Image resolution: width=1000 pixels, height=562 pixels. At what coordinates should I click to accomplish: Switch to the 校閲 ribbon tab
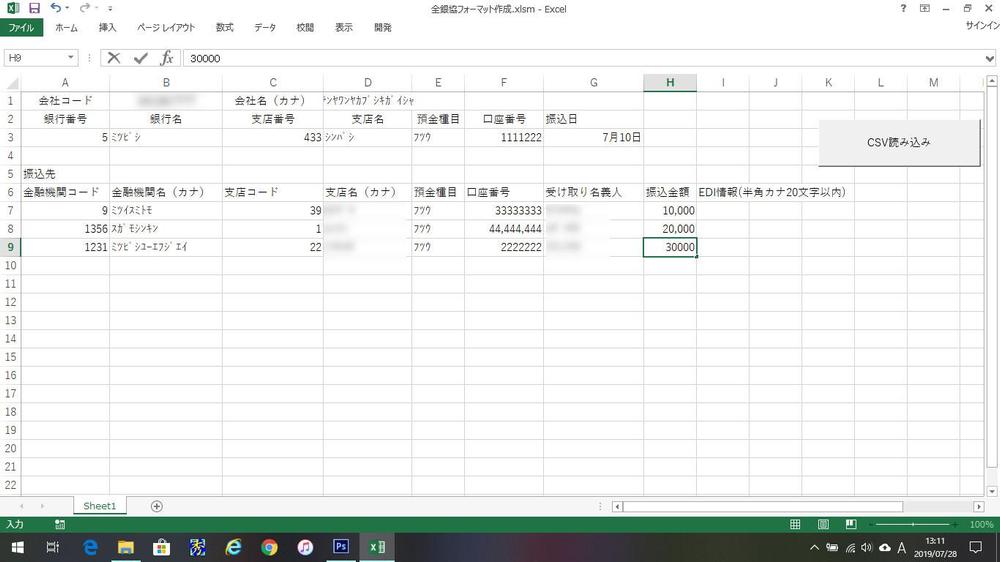pyautogui.click(x=305, y=27)
